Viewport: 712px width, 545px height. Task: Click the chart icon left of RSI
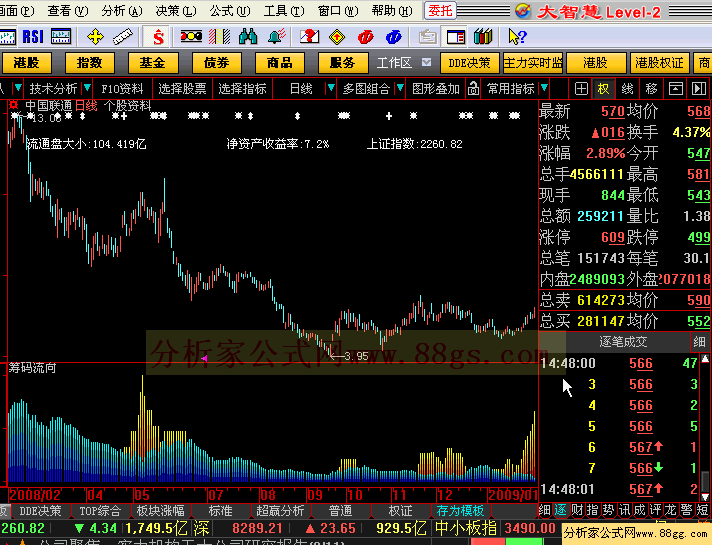pyautogui.click(x=8, y=36)
